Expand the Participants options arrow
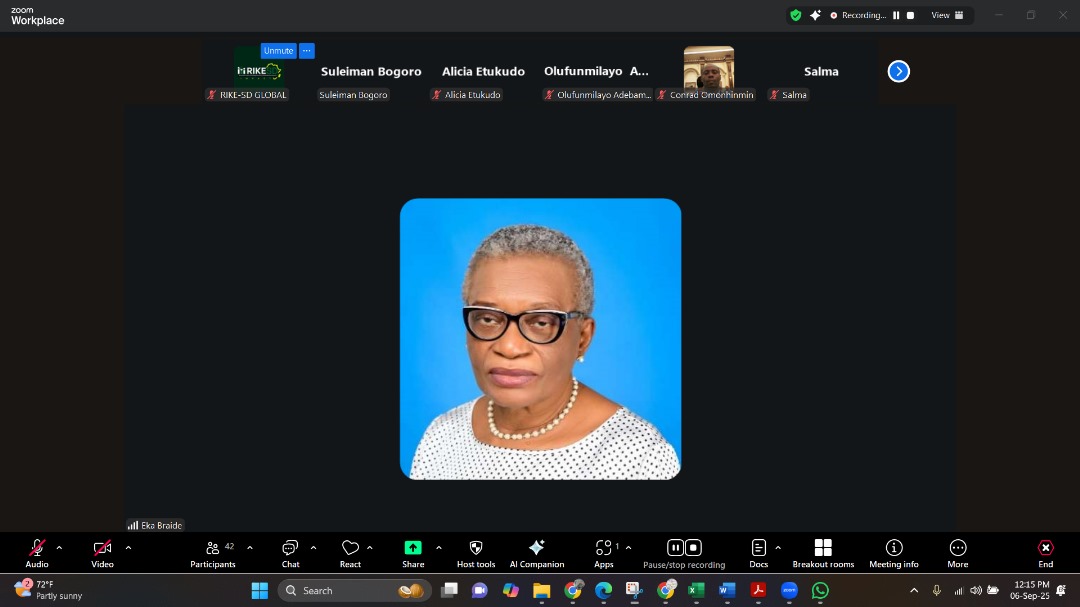 tap(250, 548)
